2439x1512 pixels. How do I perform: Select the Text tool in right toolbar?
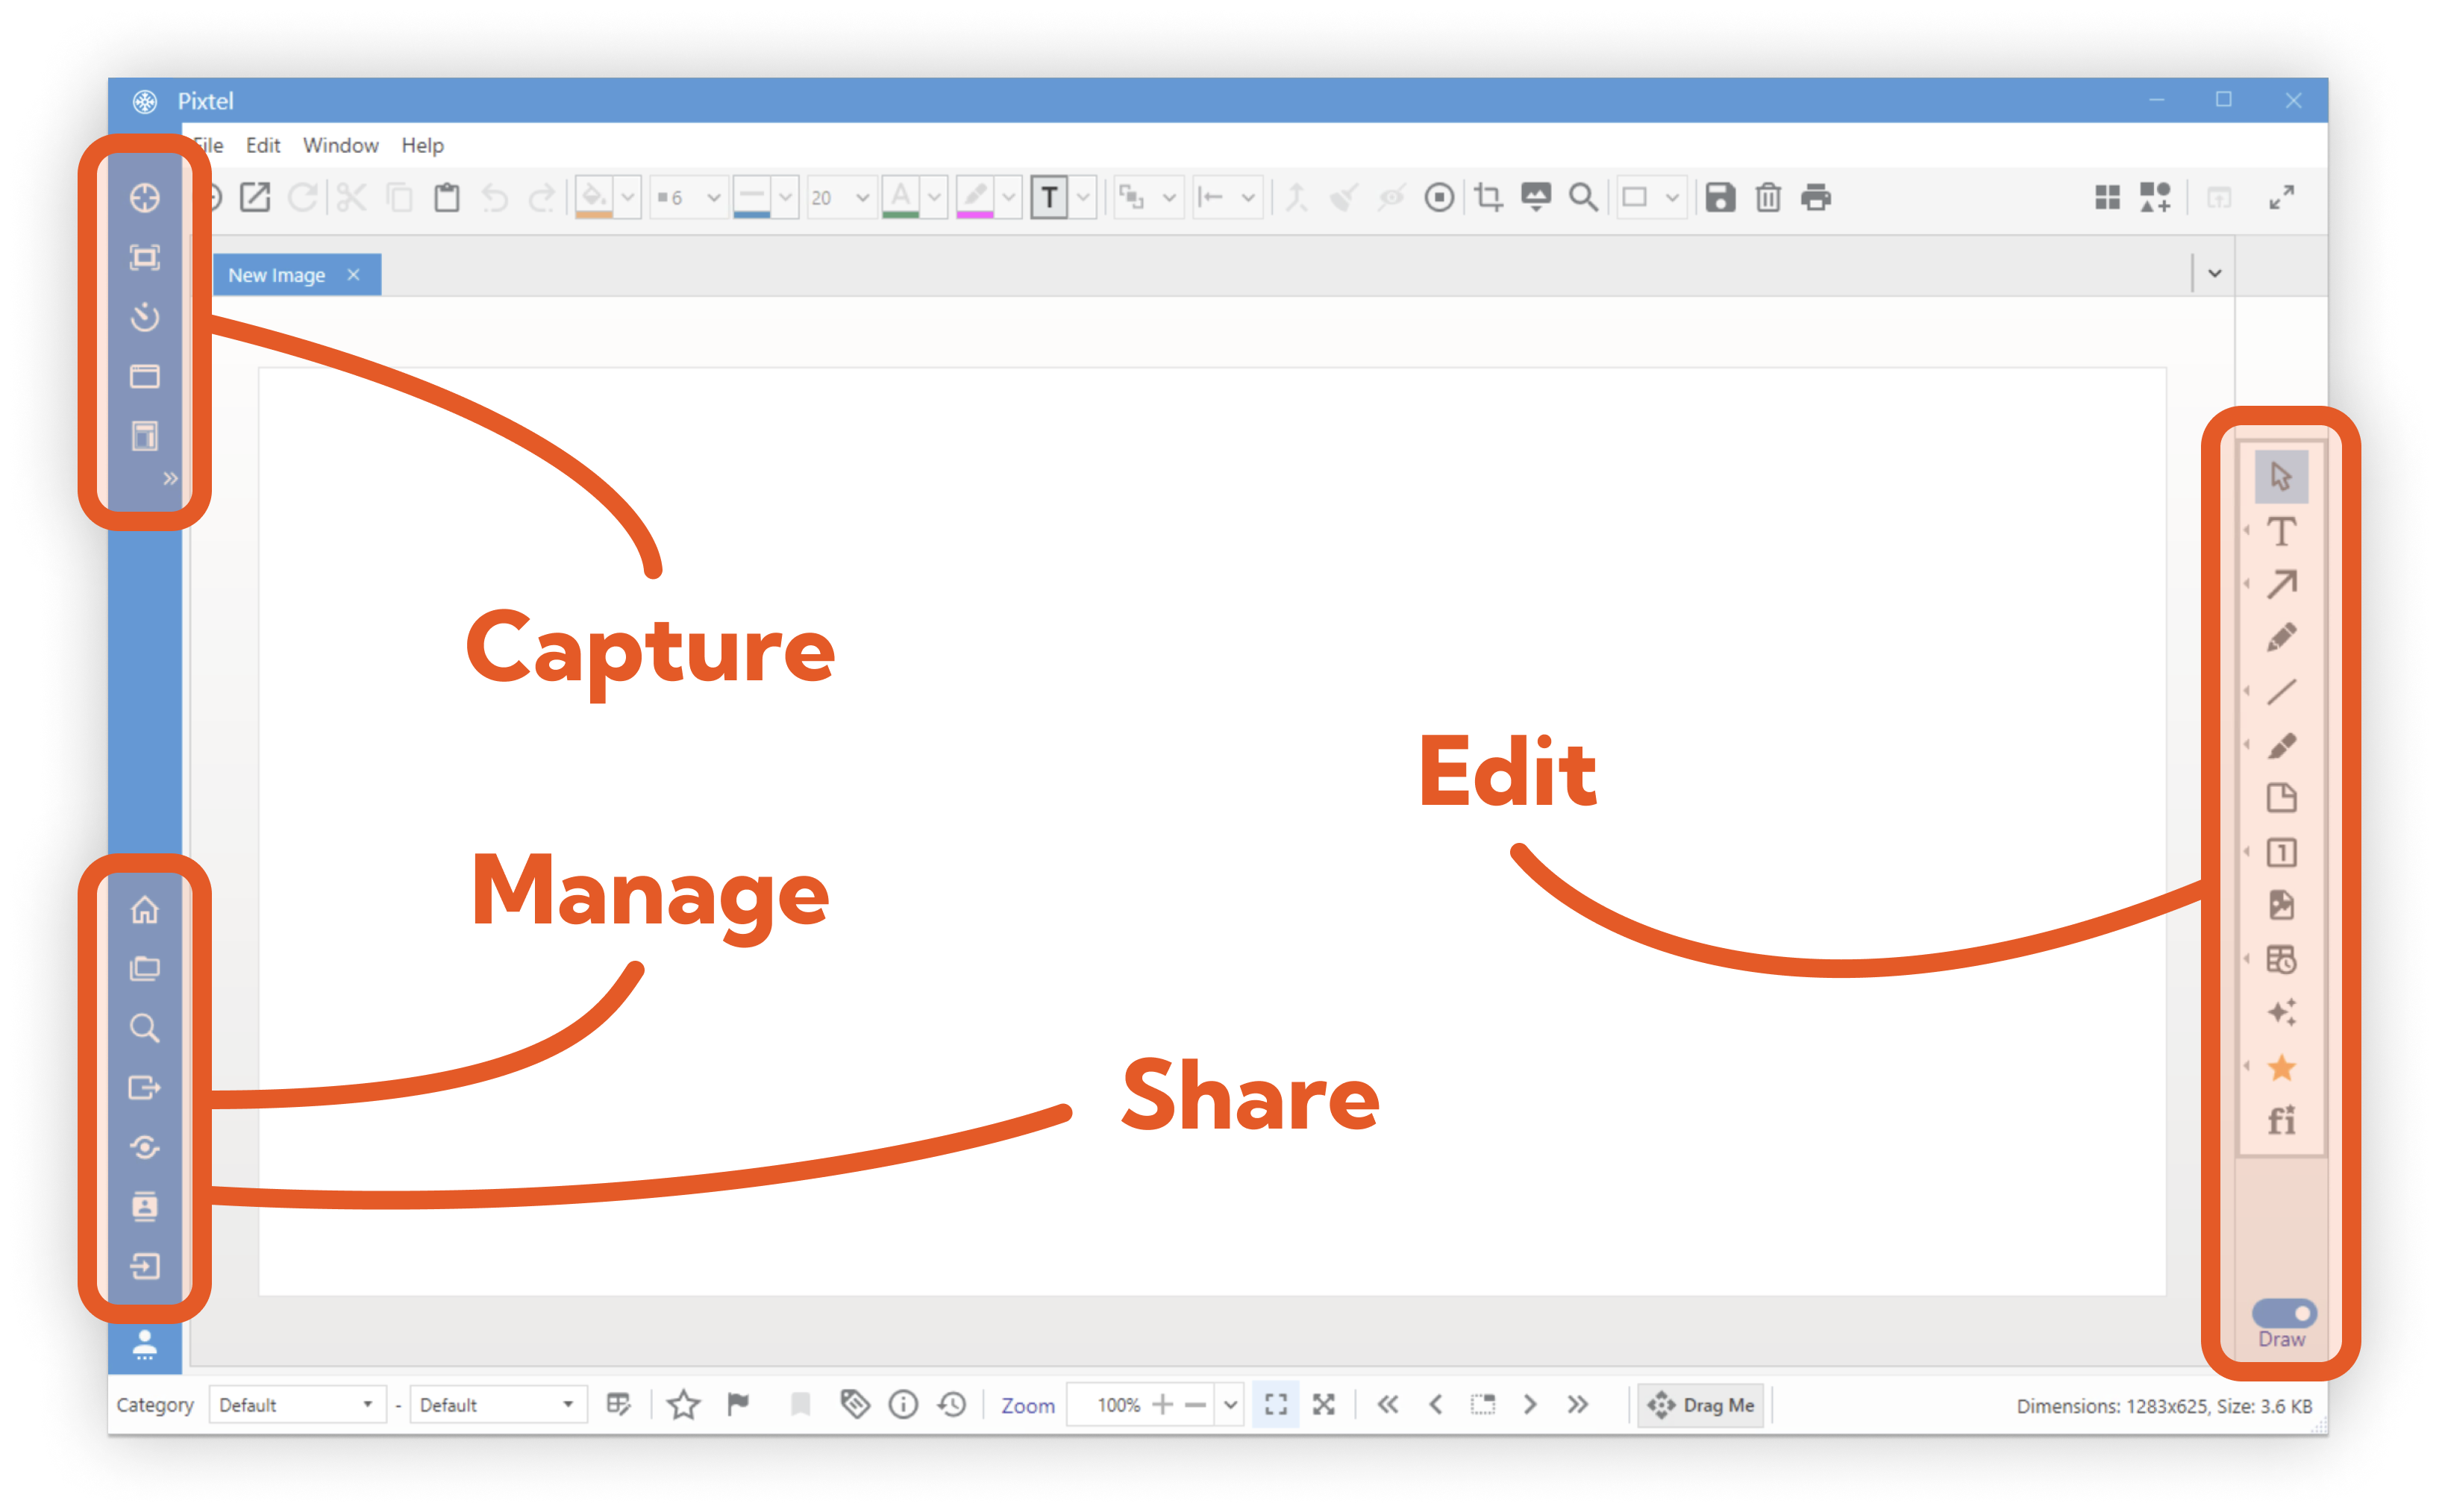pyautogui.click(x=2281, y=532)
